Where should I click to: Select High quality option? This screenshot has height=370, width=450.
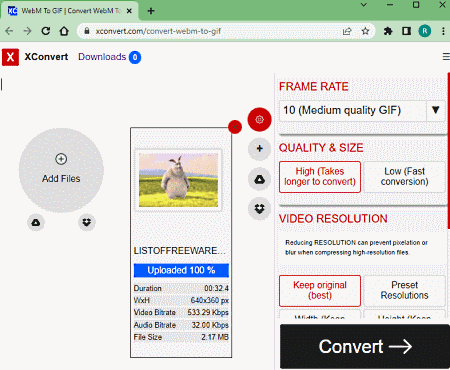coord(320,177)
